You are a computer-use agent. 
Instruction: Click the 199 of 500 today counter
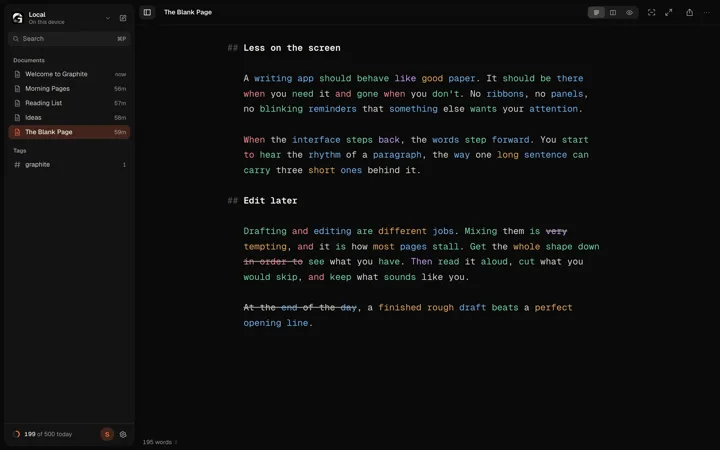(48, 434)
